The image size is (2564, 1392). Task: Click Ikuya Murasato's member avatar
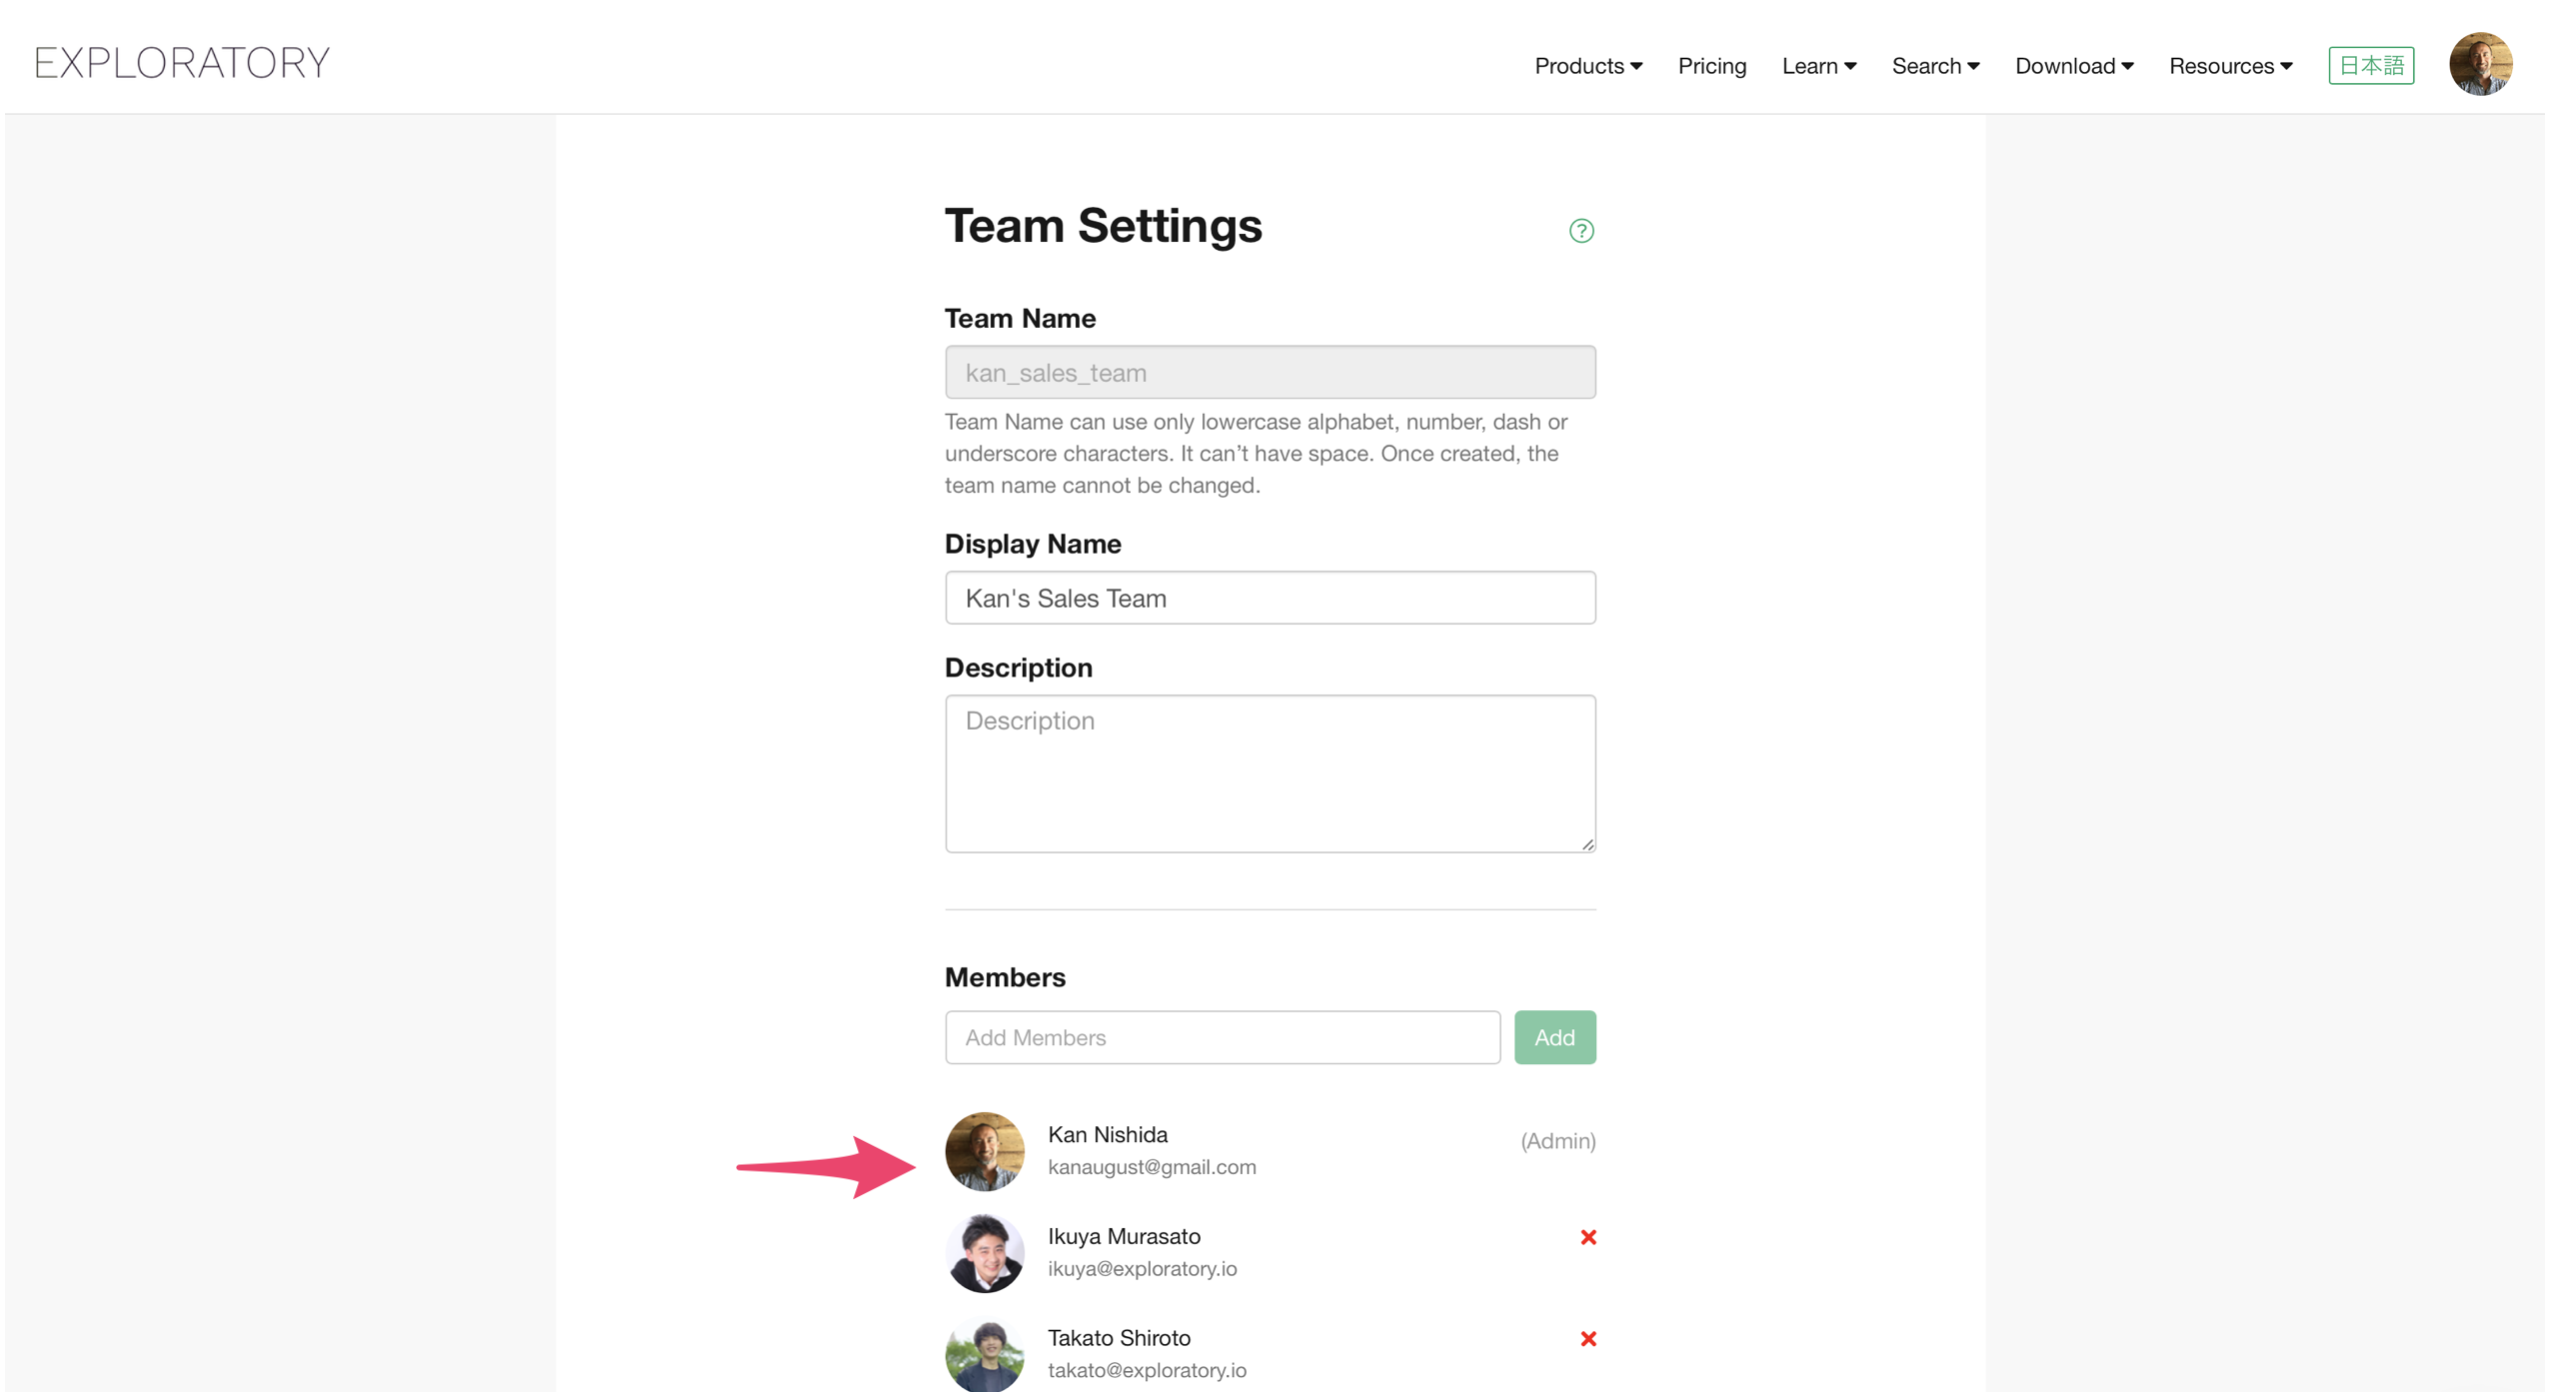pyautogui.click(x=984, y=1253)
